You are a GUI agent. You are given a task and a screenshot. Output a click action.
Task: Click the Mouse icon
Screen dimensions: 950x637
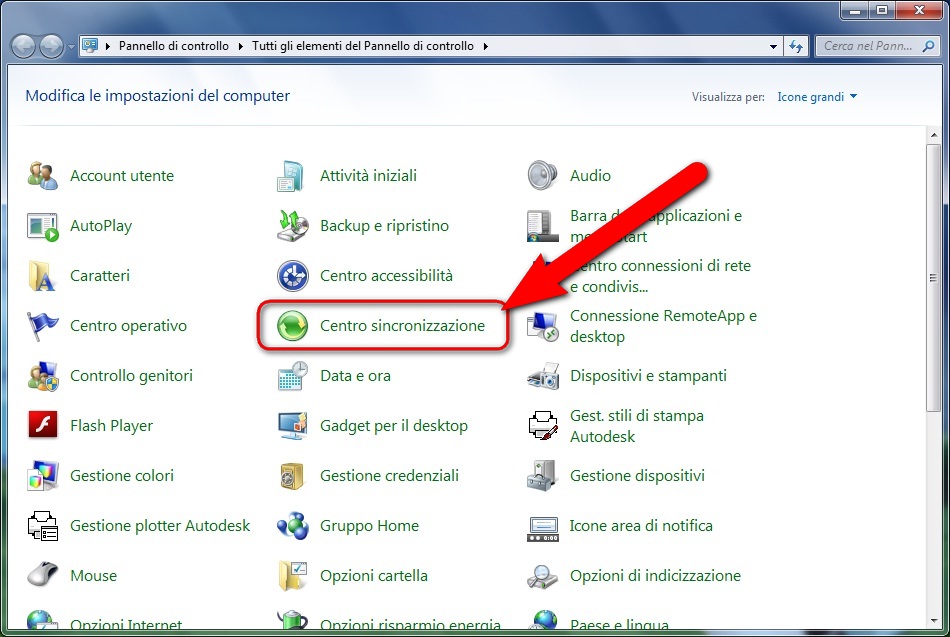click(43, 576)
